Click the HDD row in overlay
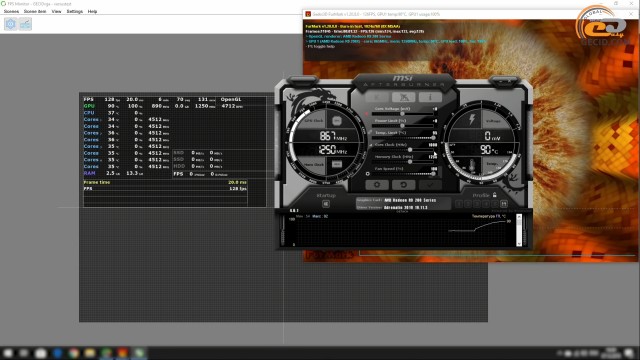Screen dimensions: 640x360 coord(198,166)
